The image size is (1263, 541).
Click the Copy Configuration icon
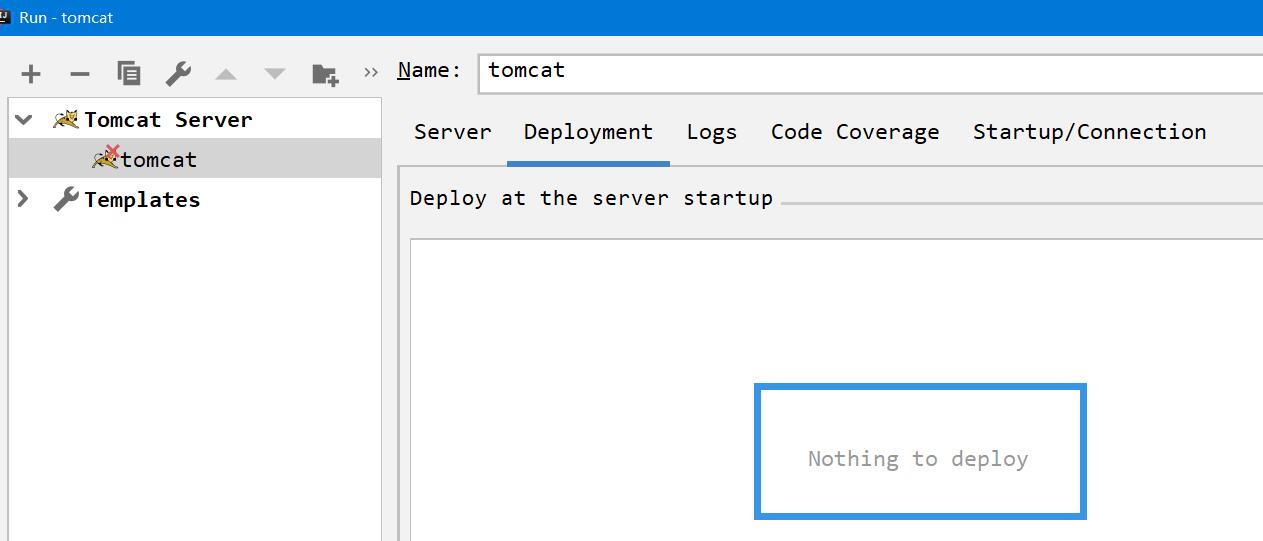(129, 73)
